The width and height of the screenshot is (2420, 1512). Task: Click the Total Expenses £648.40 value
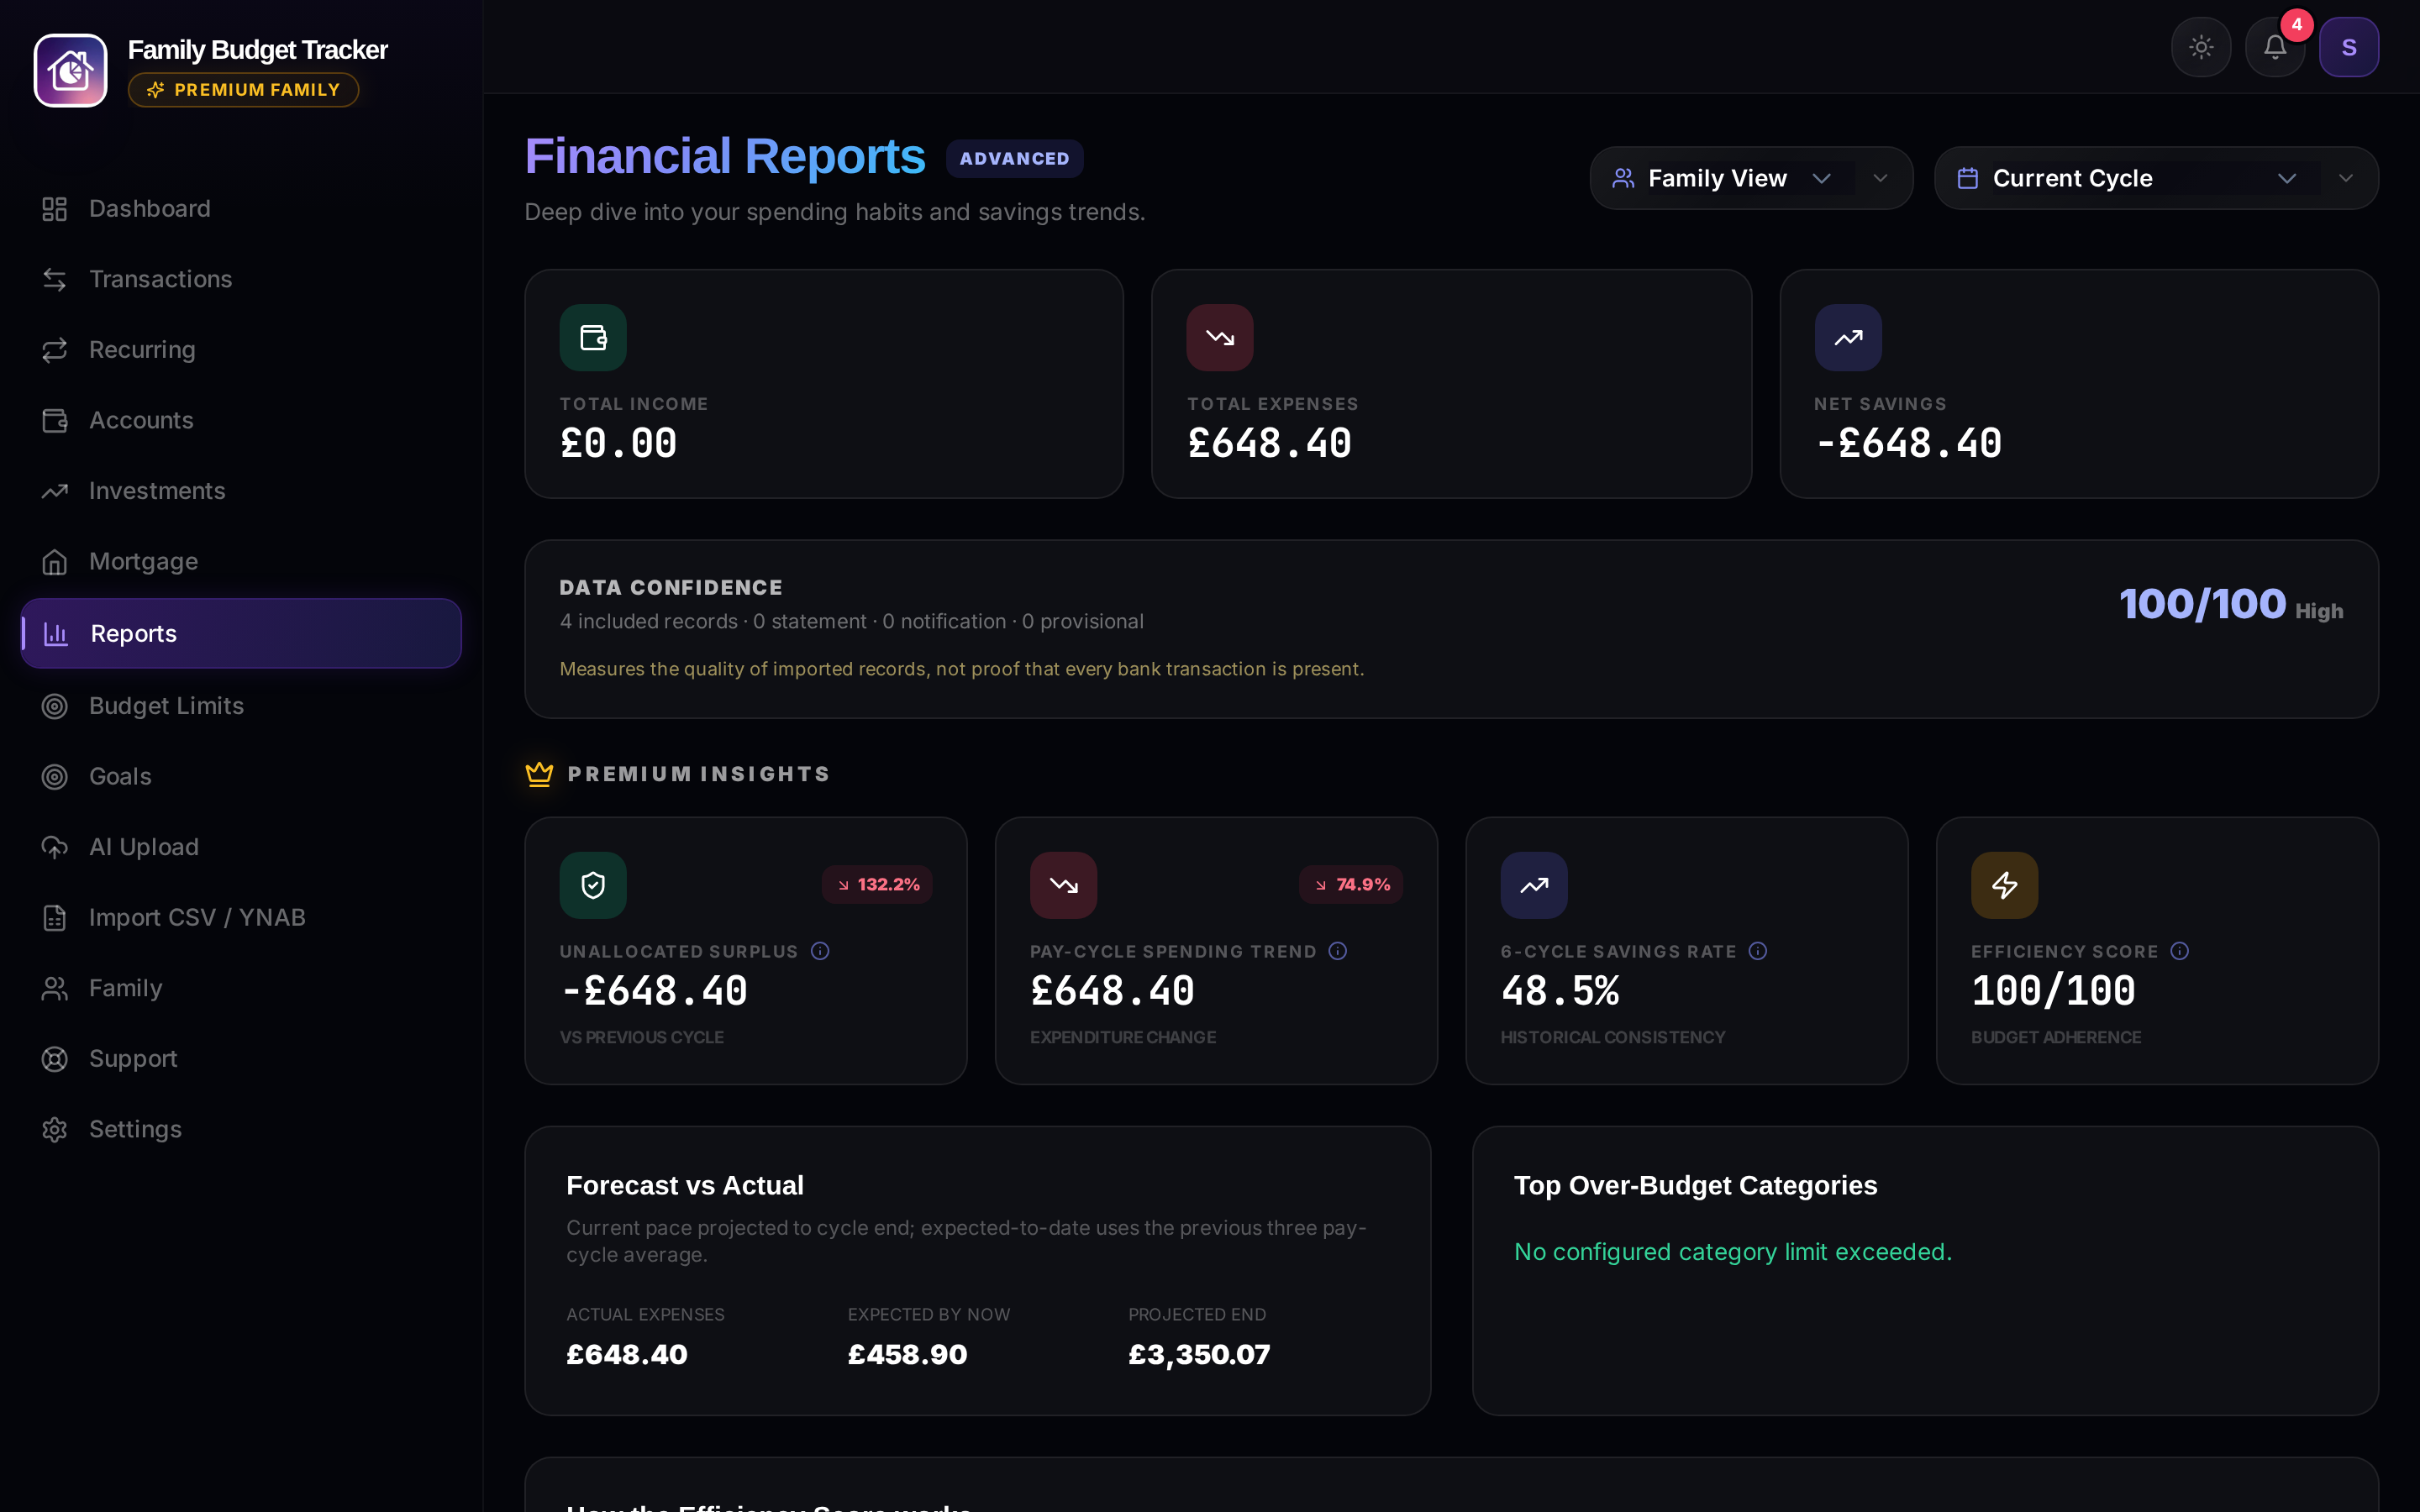(1269, 443)
